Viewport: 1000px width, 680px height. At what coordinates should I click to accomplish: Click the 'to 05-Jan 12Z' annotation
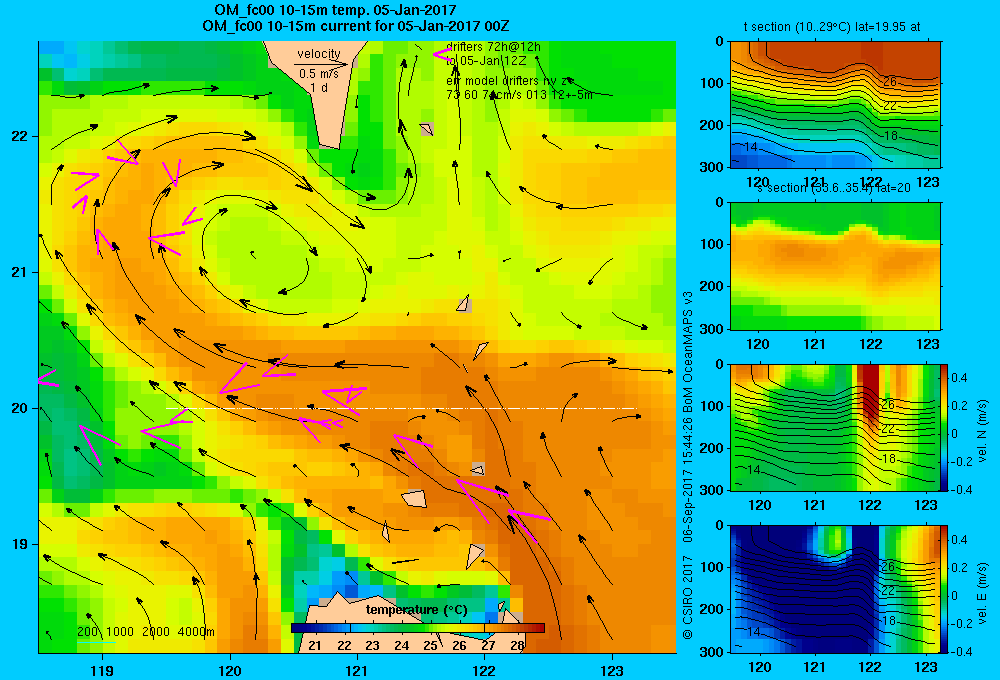pyautogui.click(x=486, y=61)
